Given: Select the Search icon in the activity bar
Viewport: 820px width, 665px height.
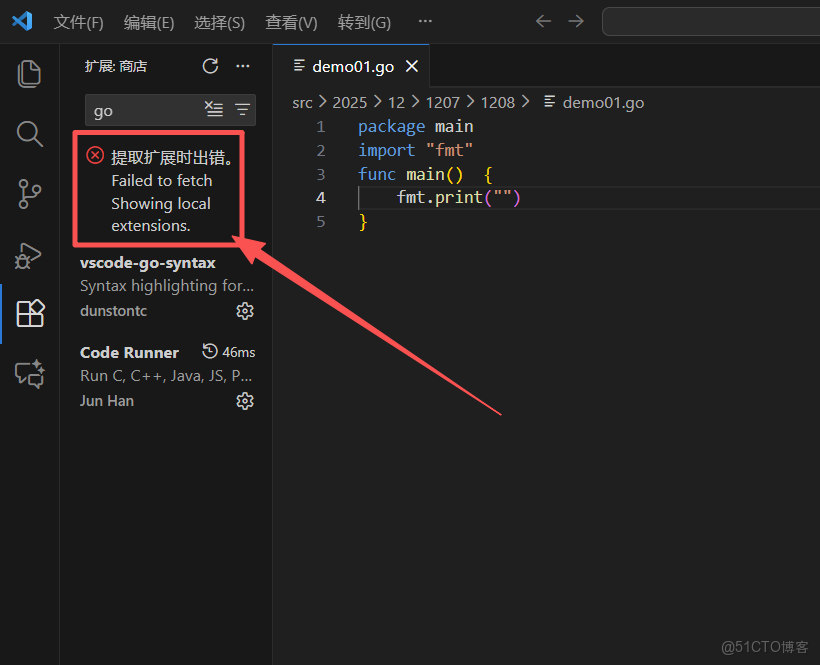Looking at the screenshot, I should coord(29,134).
